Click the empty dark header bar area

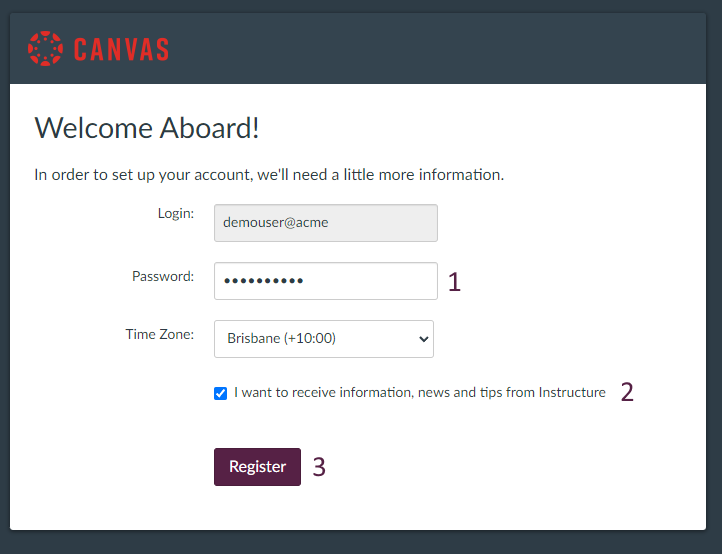450,48
